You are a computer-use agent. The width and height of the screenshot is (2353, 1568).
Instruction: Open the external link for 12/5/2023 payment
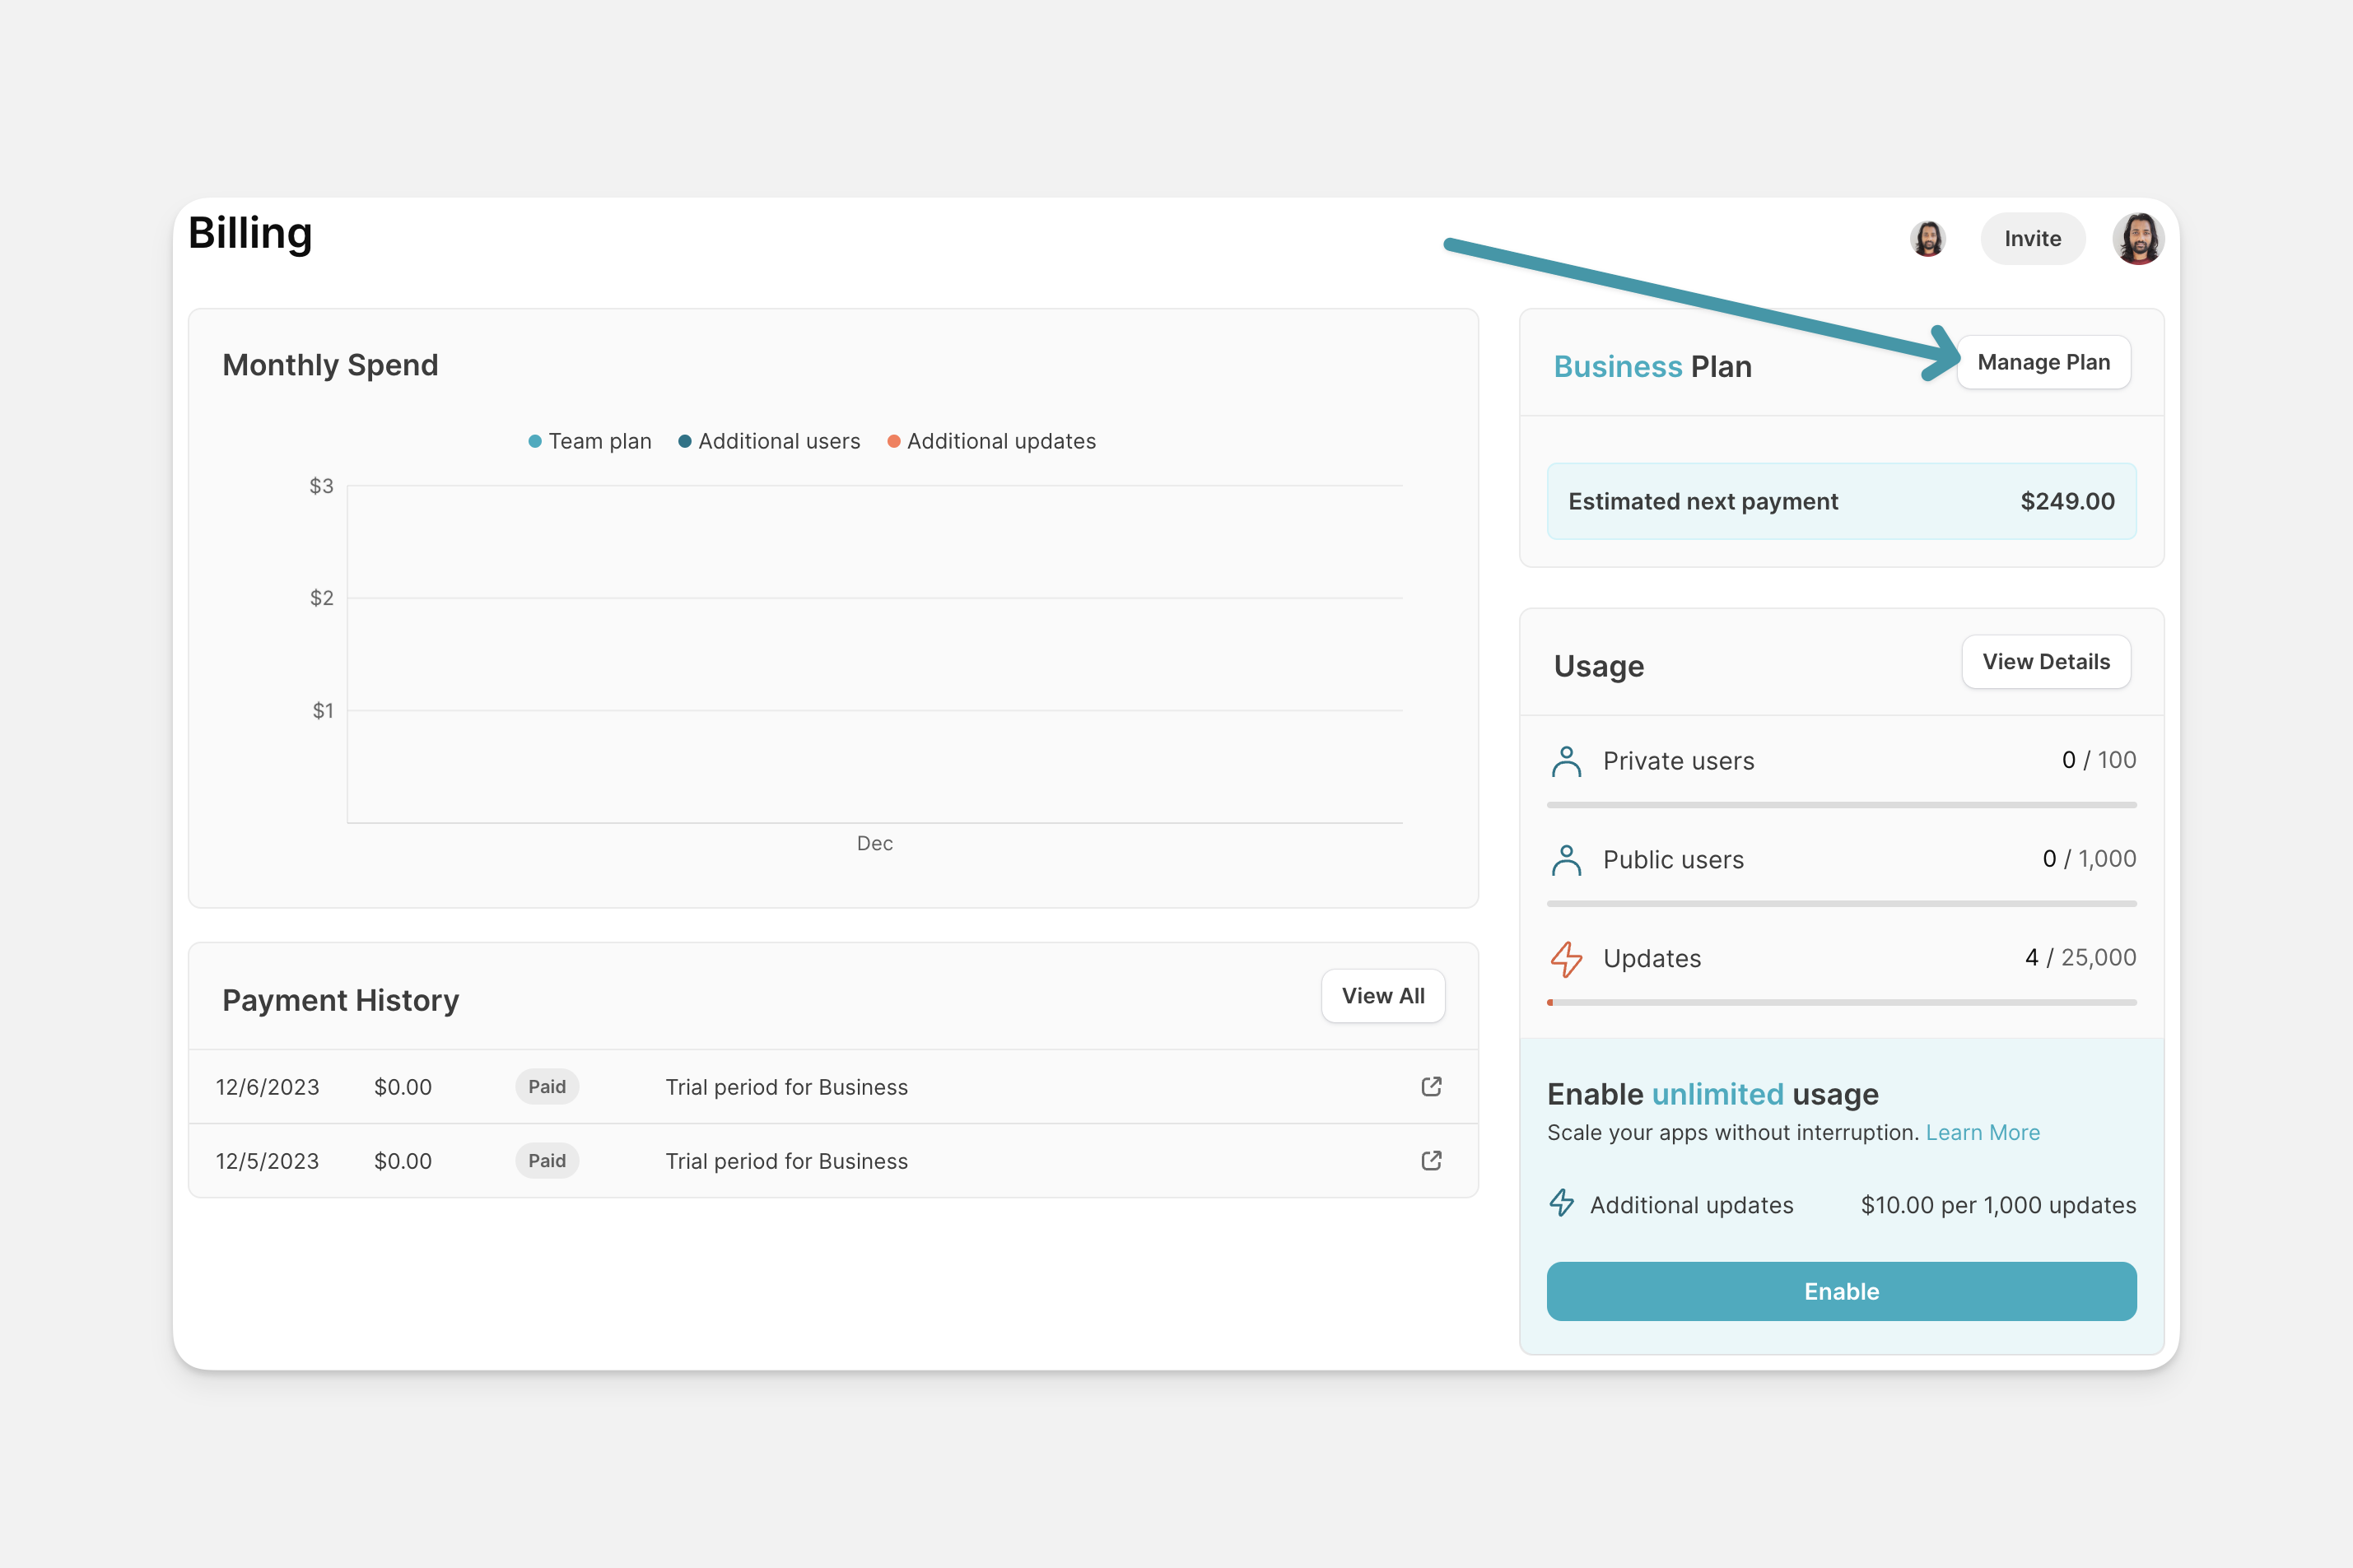tap(1431, 1160)
